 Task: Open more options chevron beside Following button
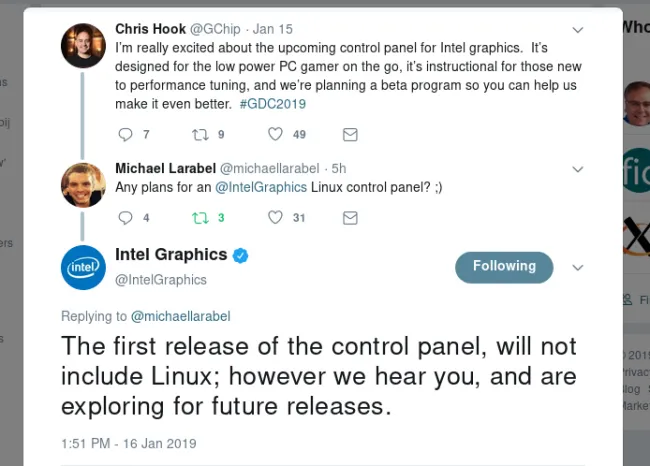[578, 267]
